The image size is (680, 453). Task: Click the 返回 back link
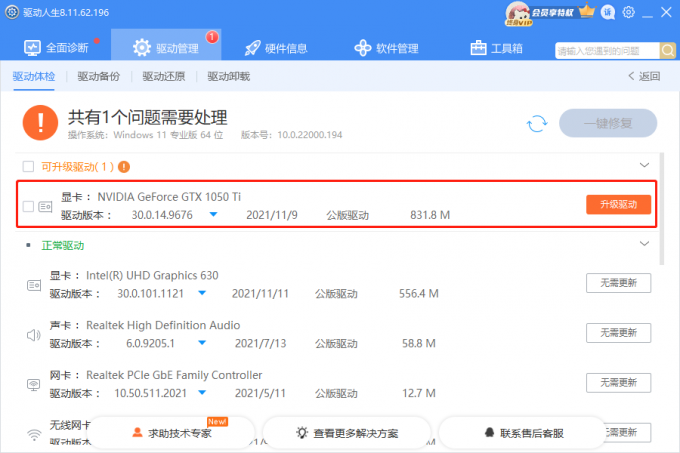click(x=644, y=77)
